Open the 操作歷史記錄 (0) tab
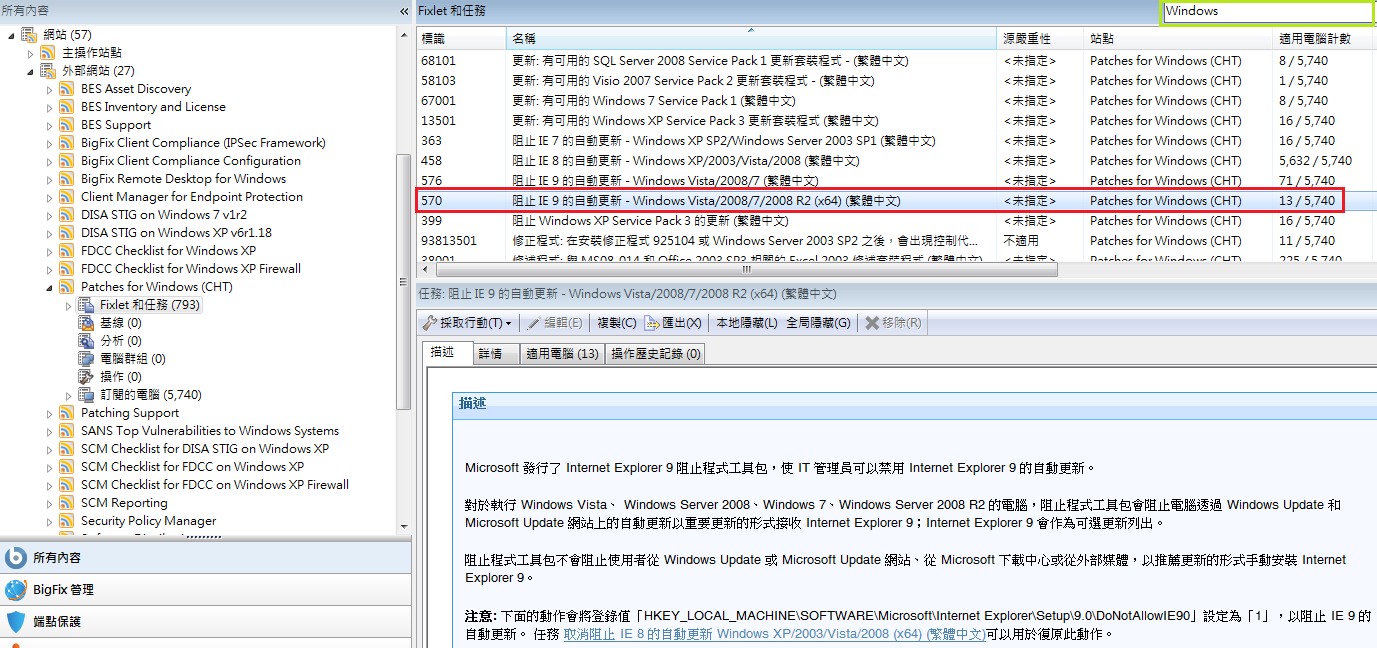This screenshot has width=1377, height=648. [656, 354]
